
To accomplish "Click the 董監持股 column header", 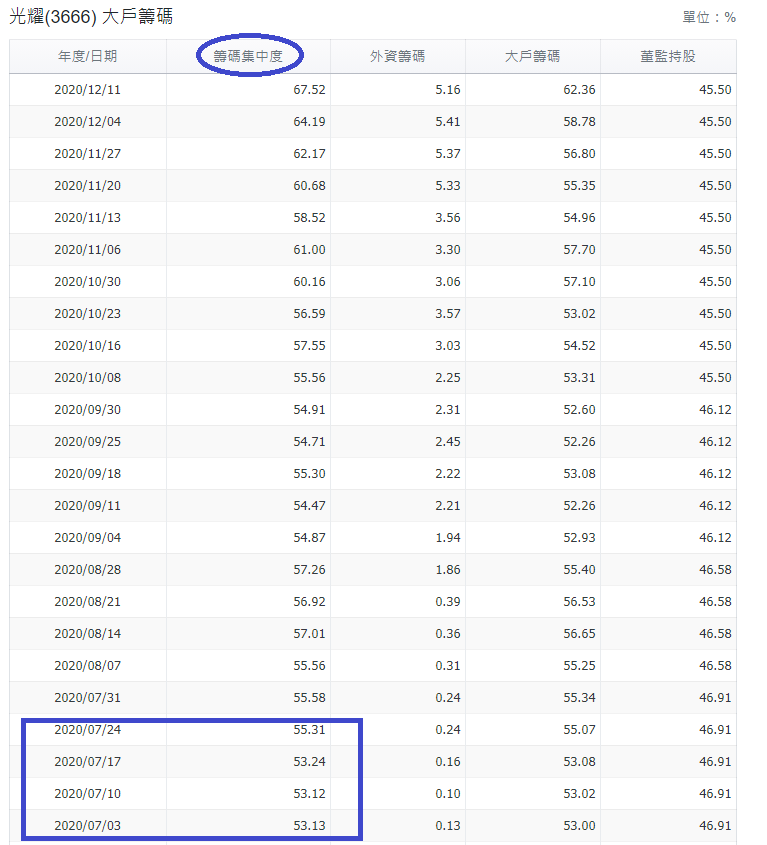I will 667,57.
